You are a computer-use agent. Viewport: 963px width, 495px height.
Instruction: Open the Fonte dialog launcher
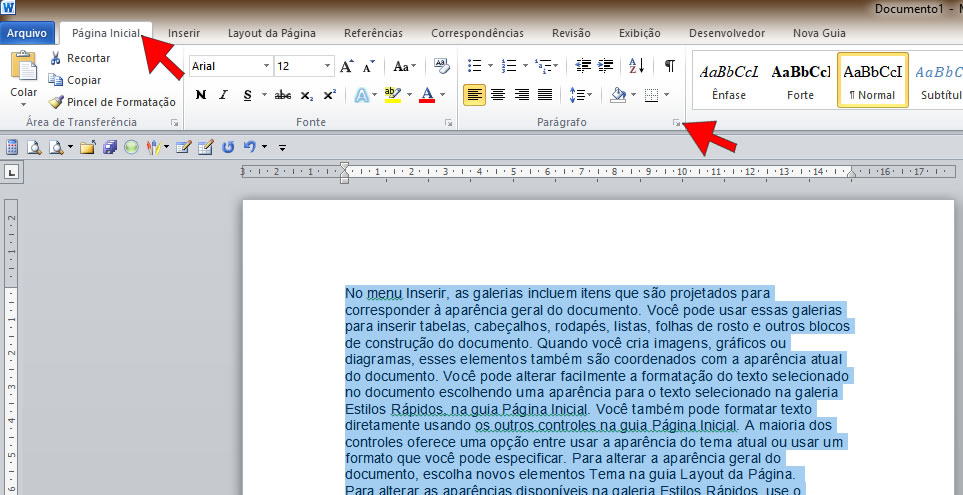448,123
